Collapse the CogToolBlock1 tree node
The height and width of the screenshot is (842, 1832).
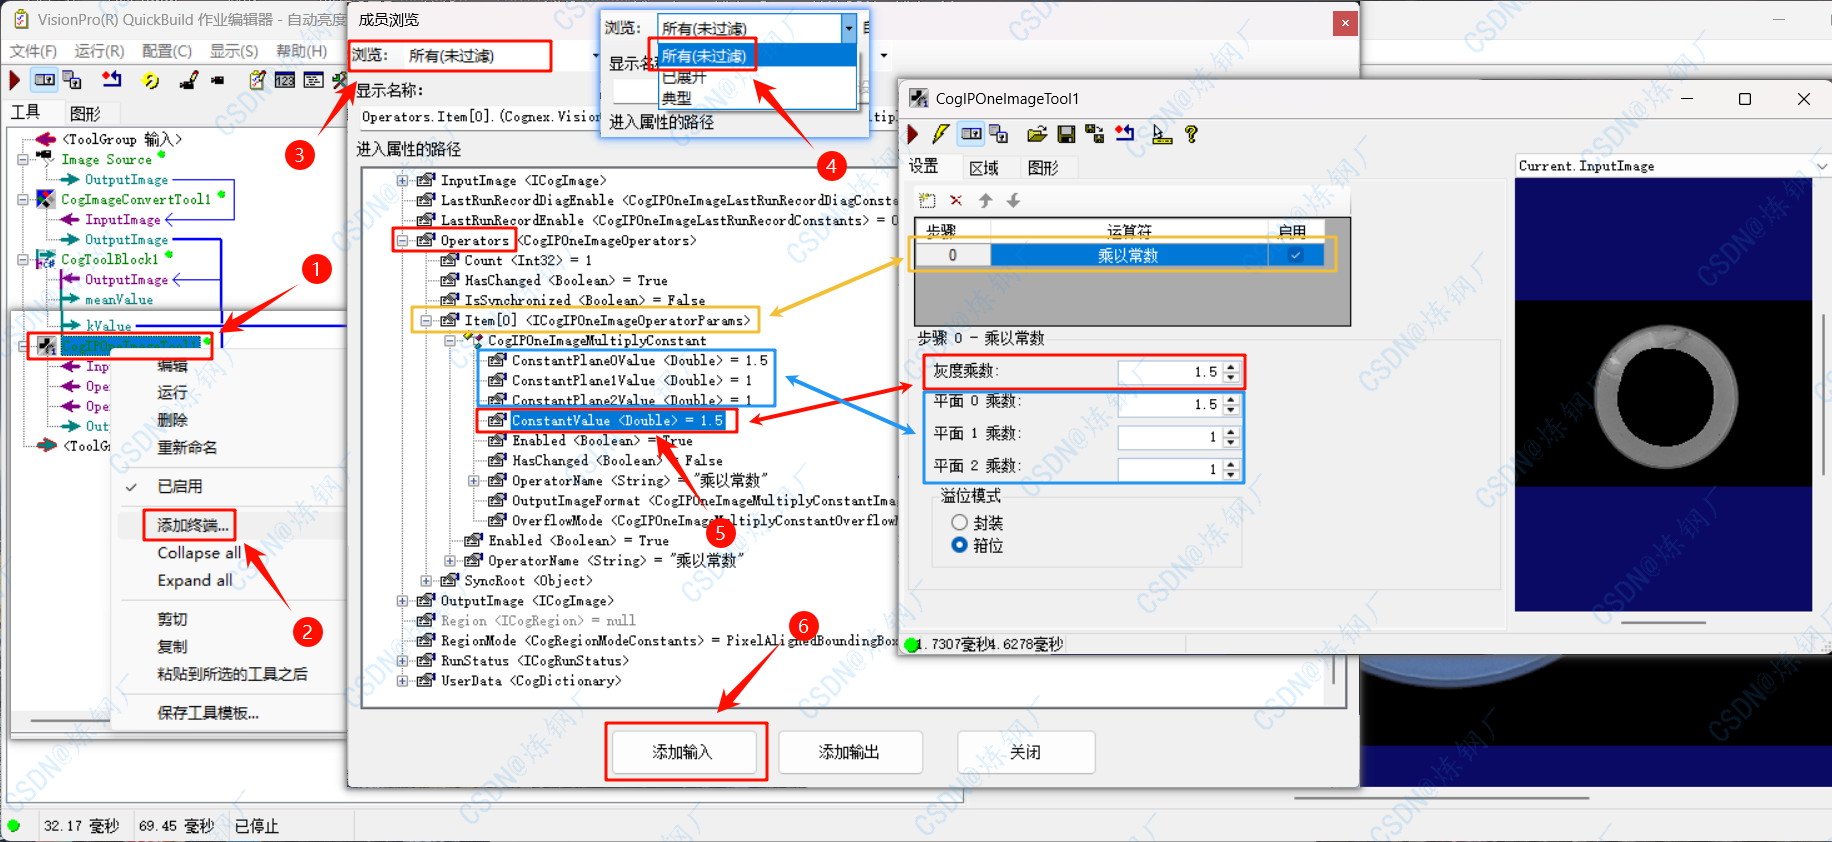23,260
